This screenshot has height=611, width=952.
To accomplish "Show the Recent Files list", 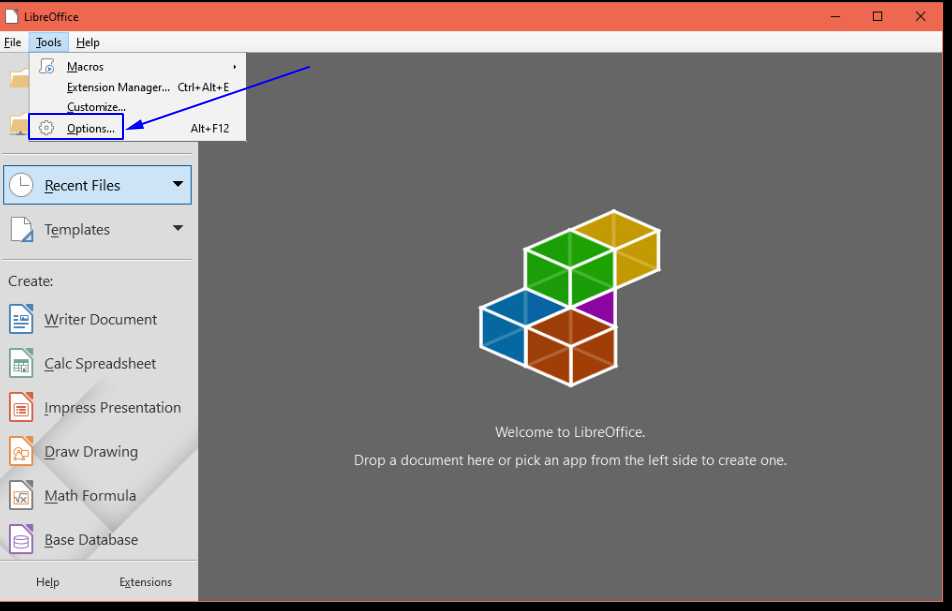I will (x=97, y=185).
